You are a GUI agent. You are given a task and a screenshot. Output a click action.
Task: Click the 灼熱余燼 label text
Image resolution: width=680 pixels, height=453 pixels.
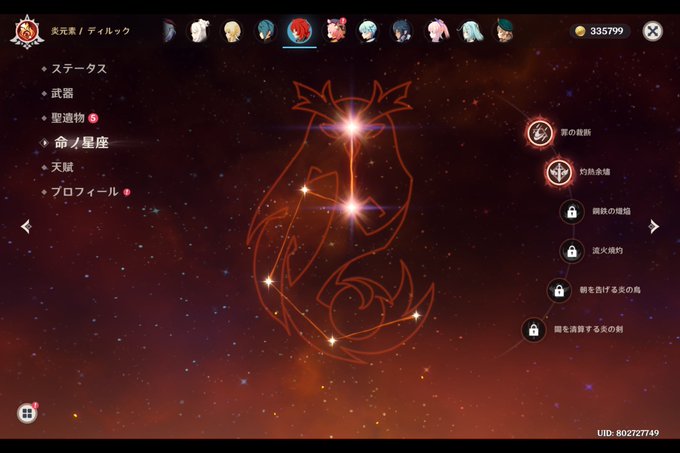coord(595,172)
